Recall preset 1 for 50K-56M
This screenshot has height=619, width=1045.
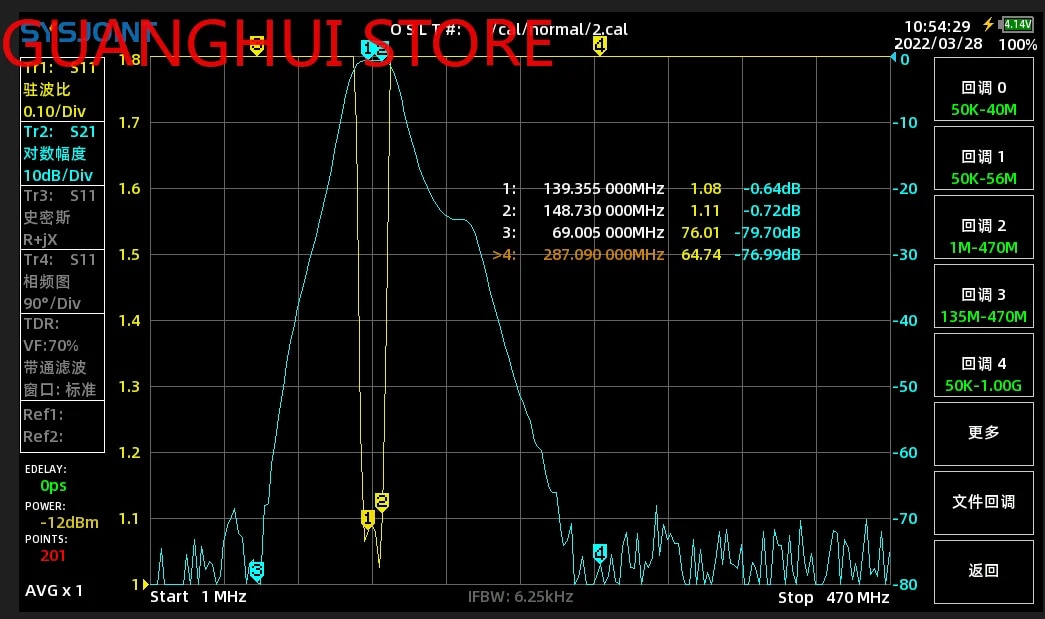pos(984,167)
